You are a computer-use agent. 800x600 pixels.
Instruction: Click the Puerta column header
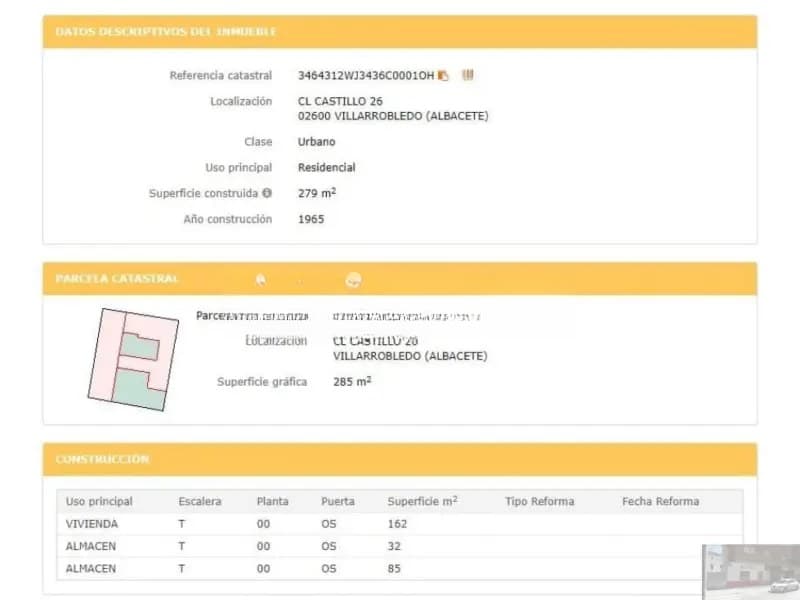coord(338,502)
